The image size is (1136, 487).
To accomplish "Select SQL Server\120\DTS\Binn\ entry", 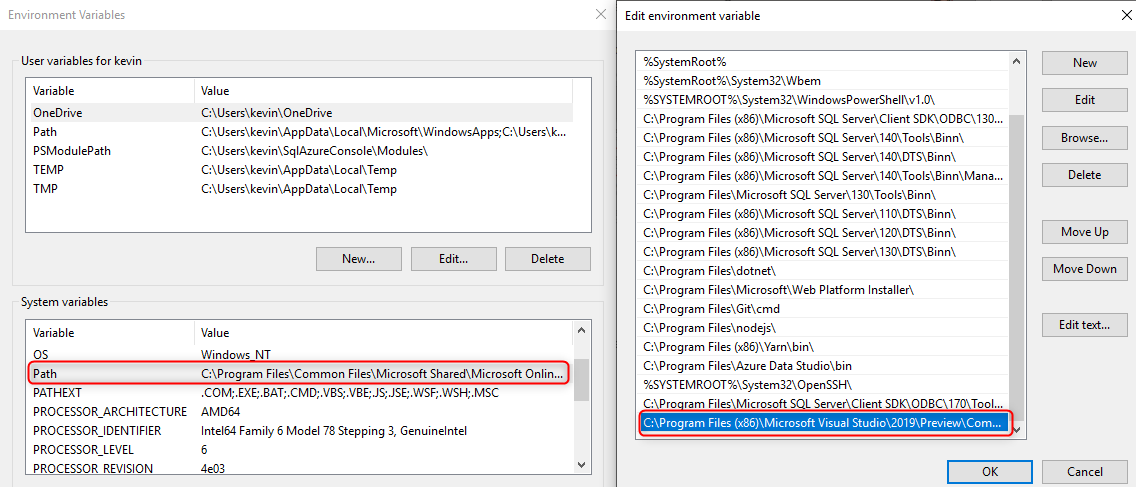I will pyautogui.click(x=822, y=233).
